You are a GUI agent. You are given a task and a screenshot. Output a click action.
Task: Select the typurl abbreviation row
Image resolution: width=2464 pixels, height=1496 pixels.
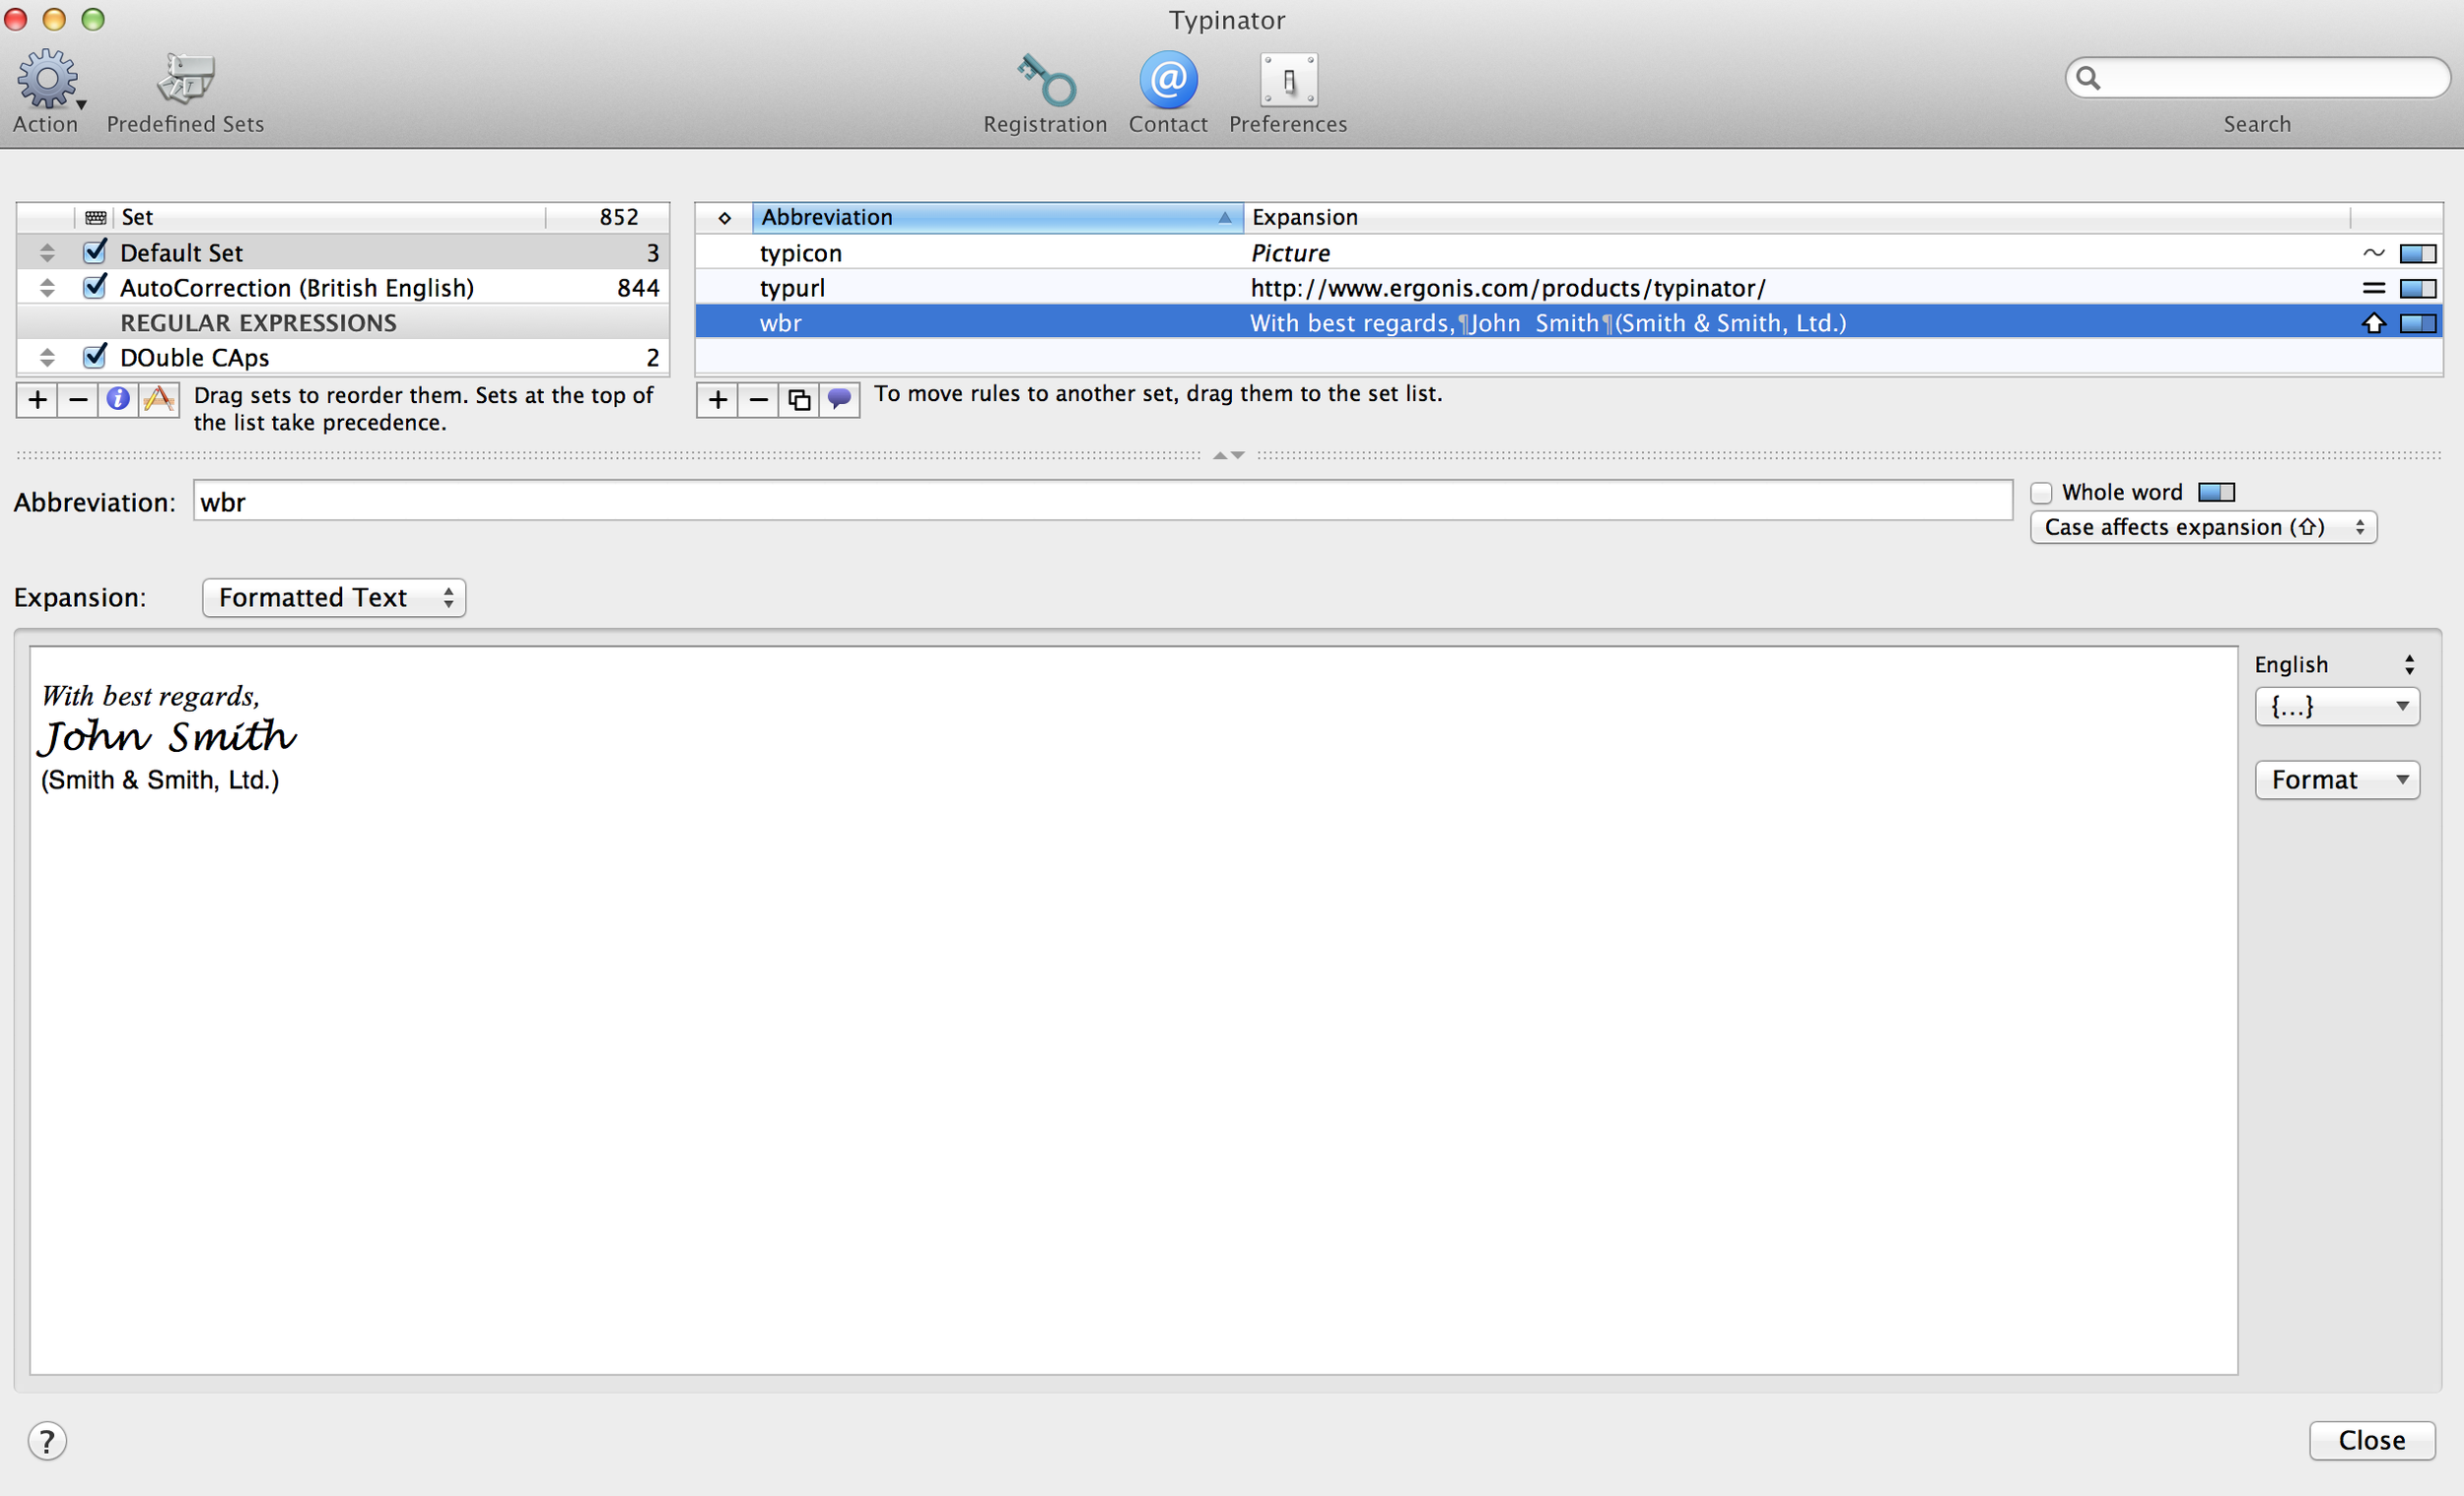pos(1568,288)
